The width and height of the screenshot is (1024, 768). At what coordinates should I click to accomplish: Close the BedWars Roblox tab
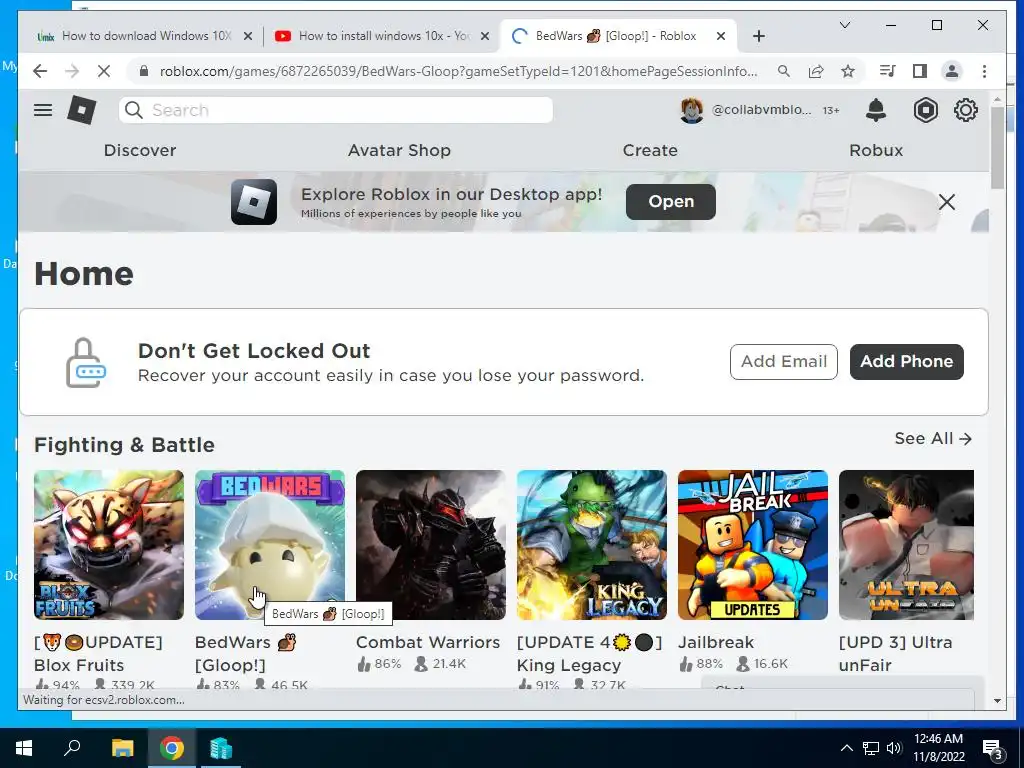click(x=720, y=37)
